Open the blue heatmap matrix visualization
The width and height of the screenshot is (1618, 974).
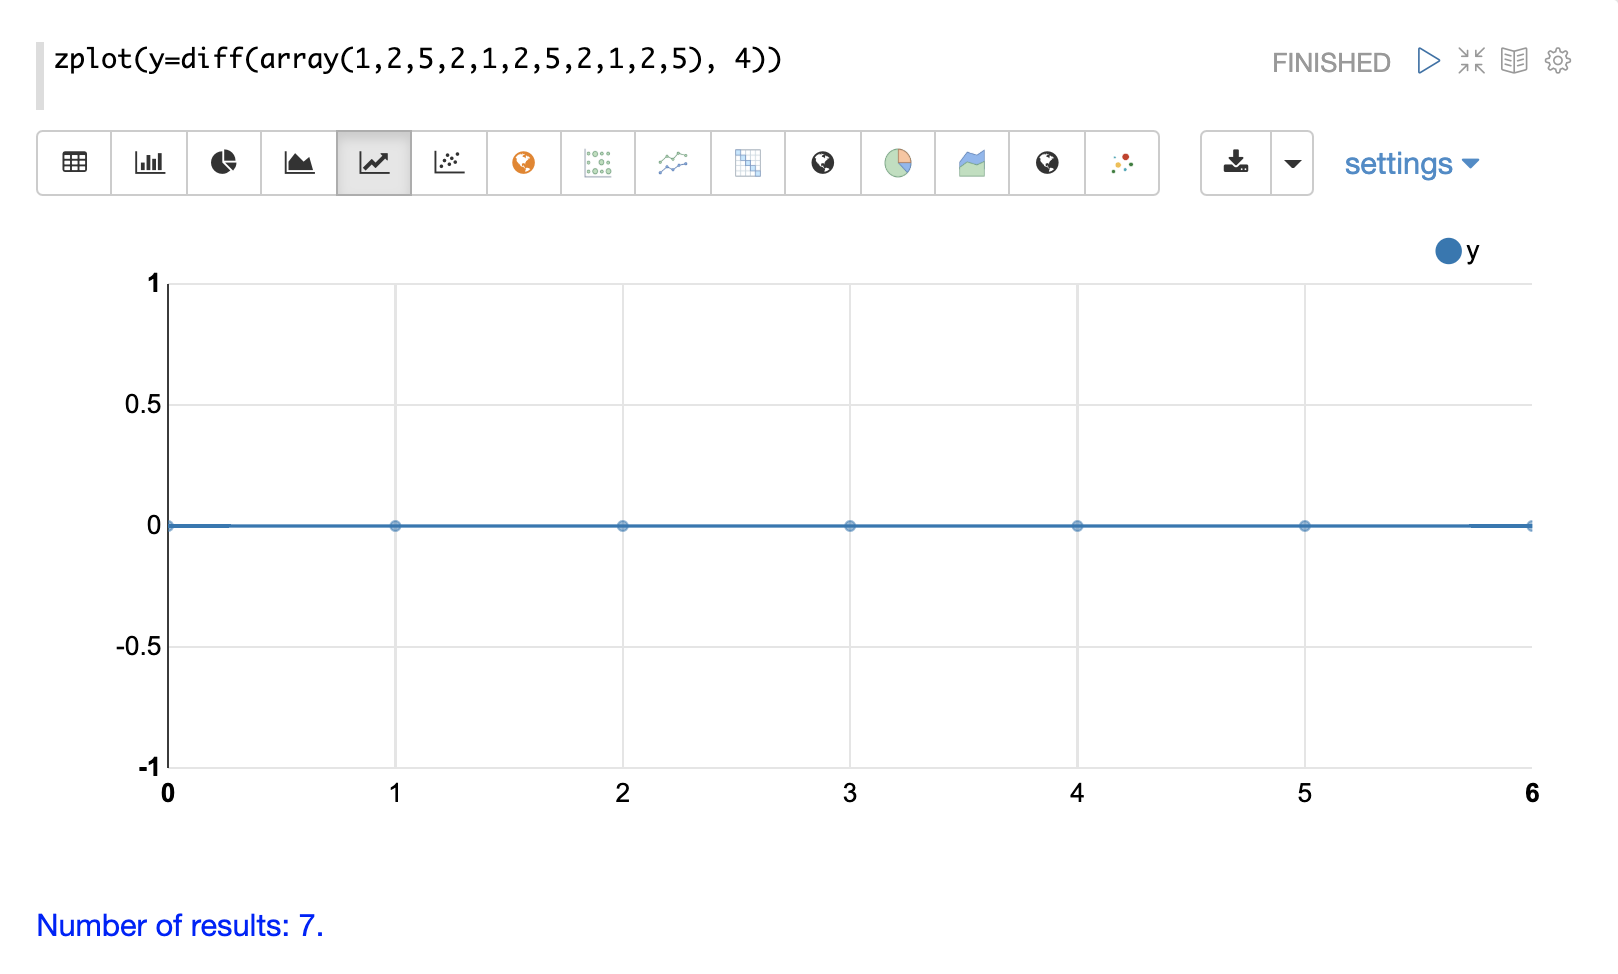[748, 163]
